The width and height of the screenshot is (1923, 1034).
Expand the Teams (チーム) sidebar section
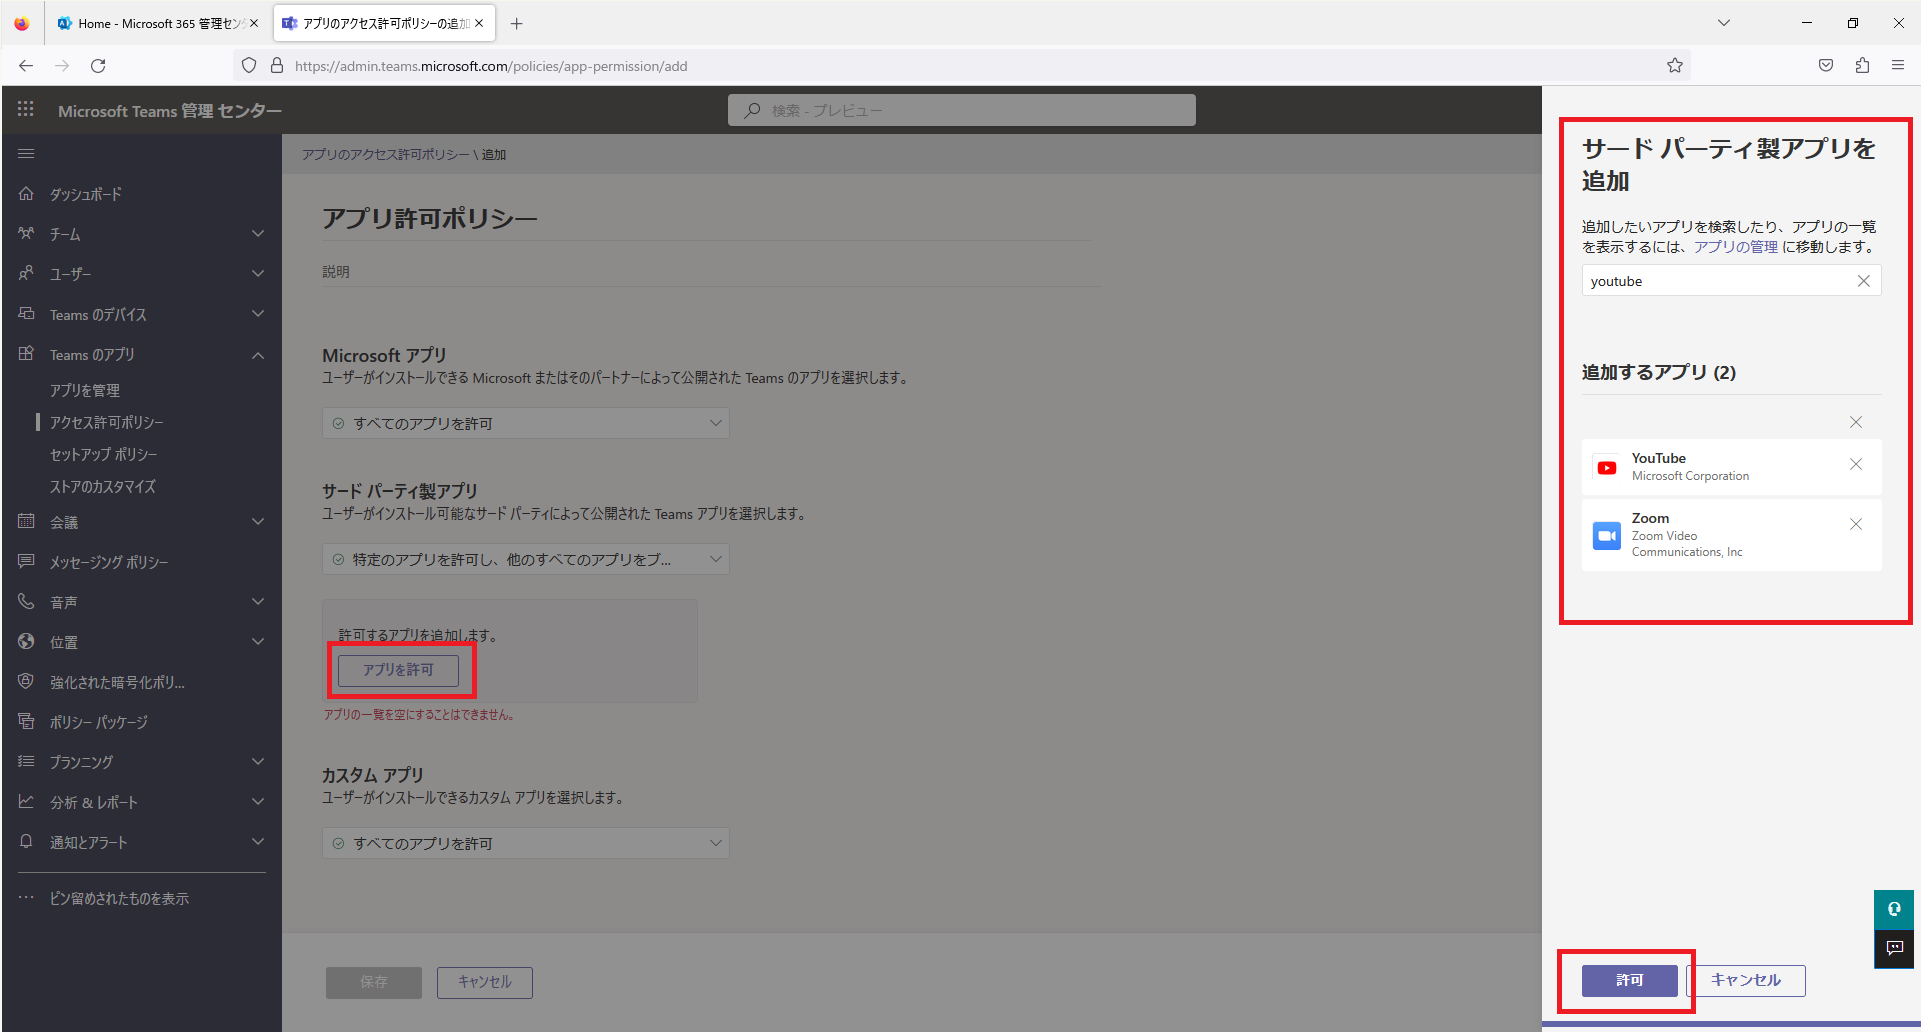[x=258, y=234]
